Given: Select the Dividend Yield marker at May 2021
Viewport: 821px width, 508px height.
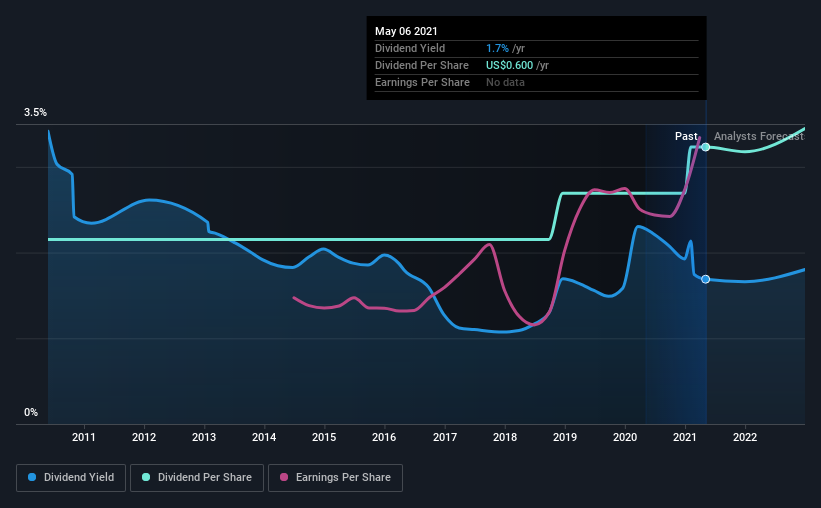Looking at the screenshot, I should 706,279.
